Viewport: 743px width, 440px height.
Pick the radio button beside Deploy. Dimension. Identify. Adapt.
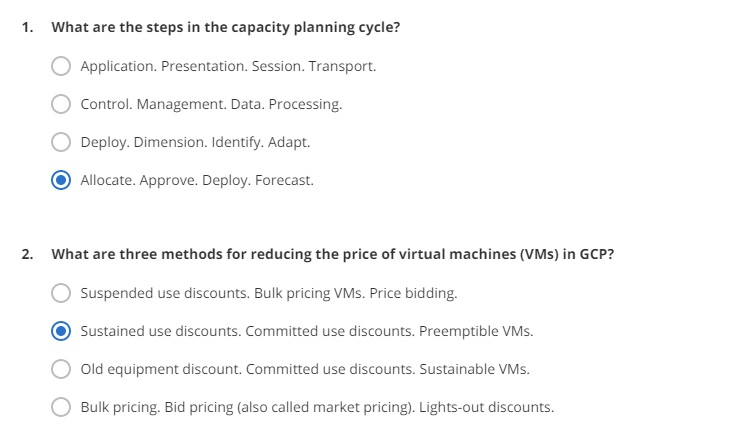click(61, 142)
